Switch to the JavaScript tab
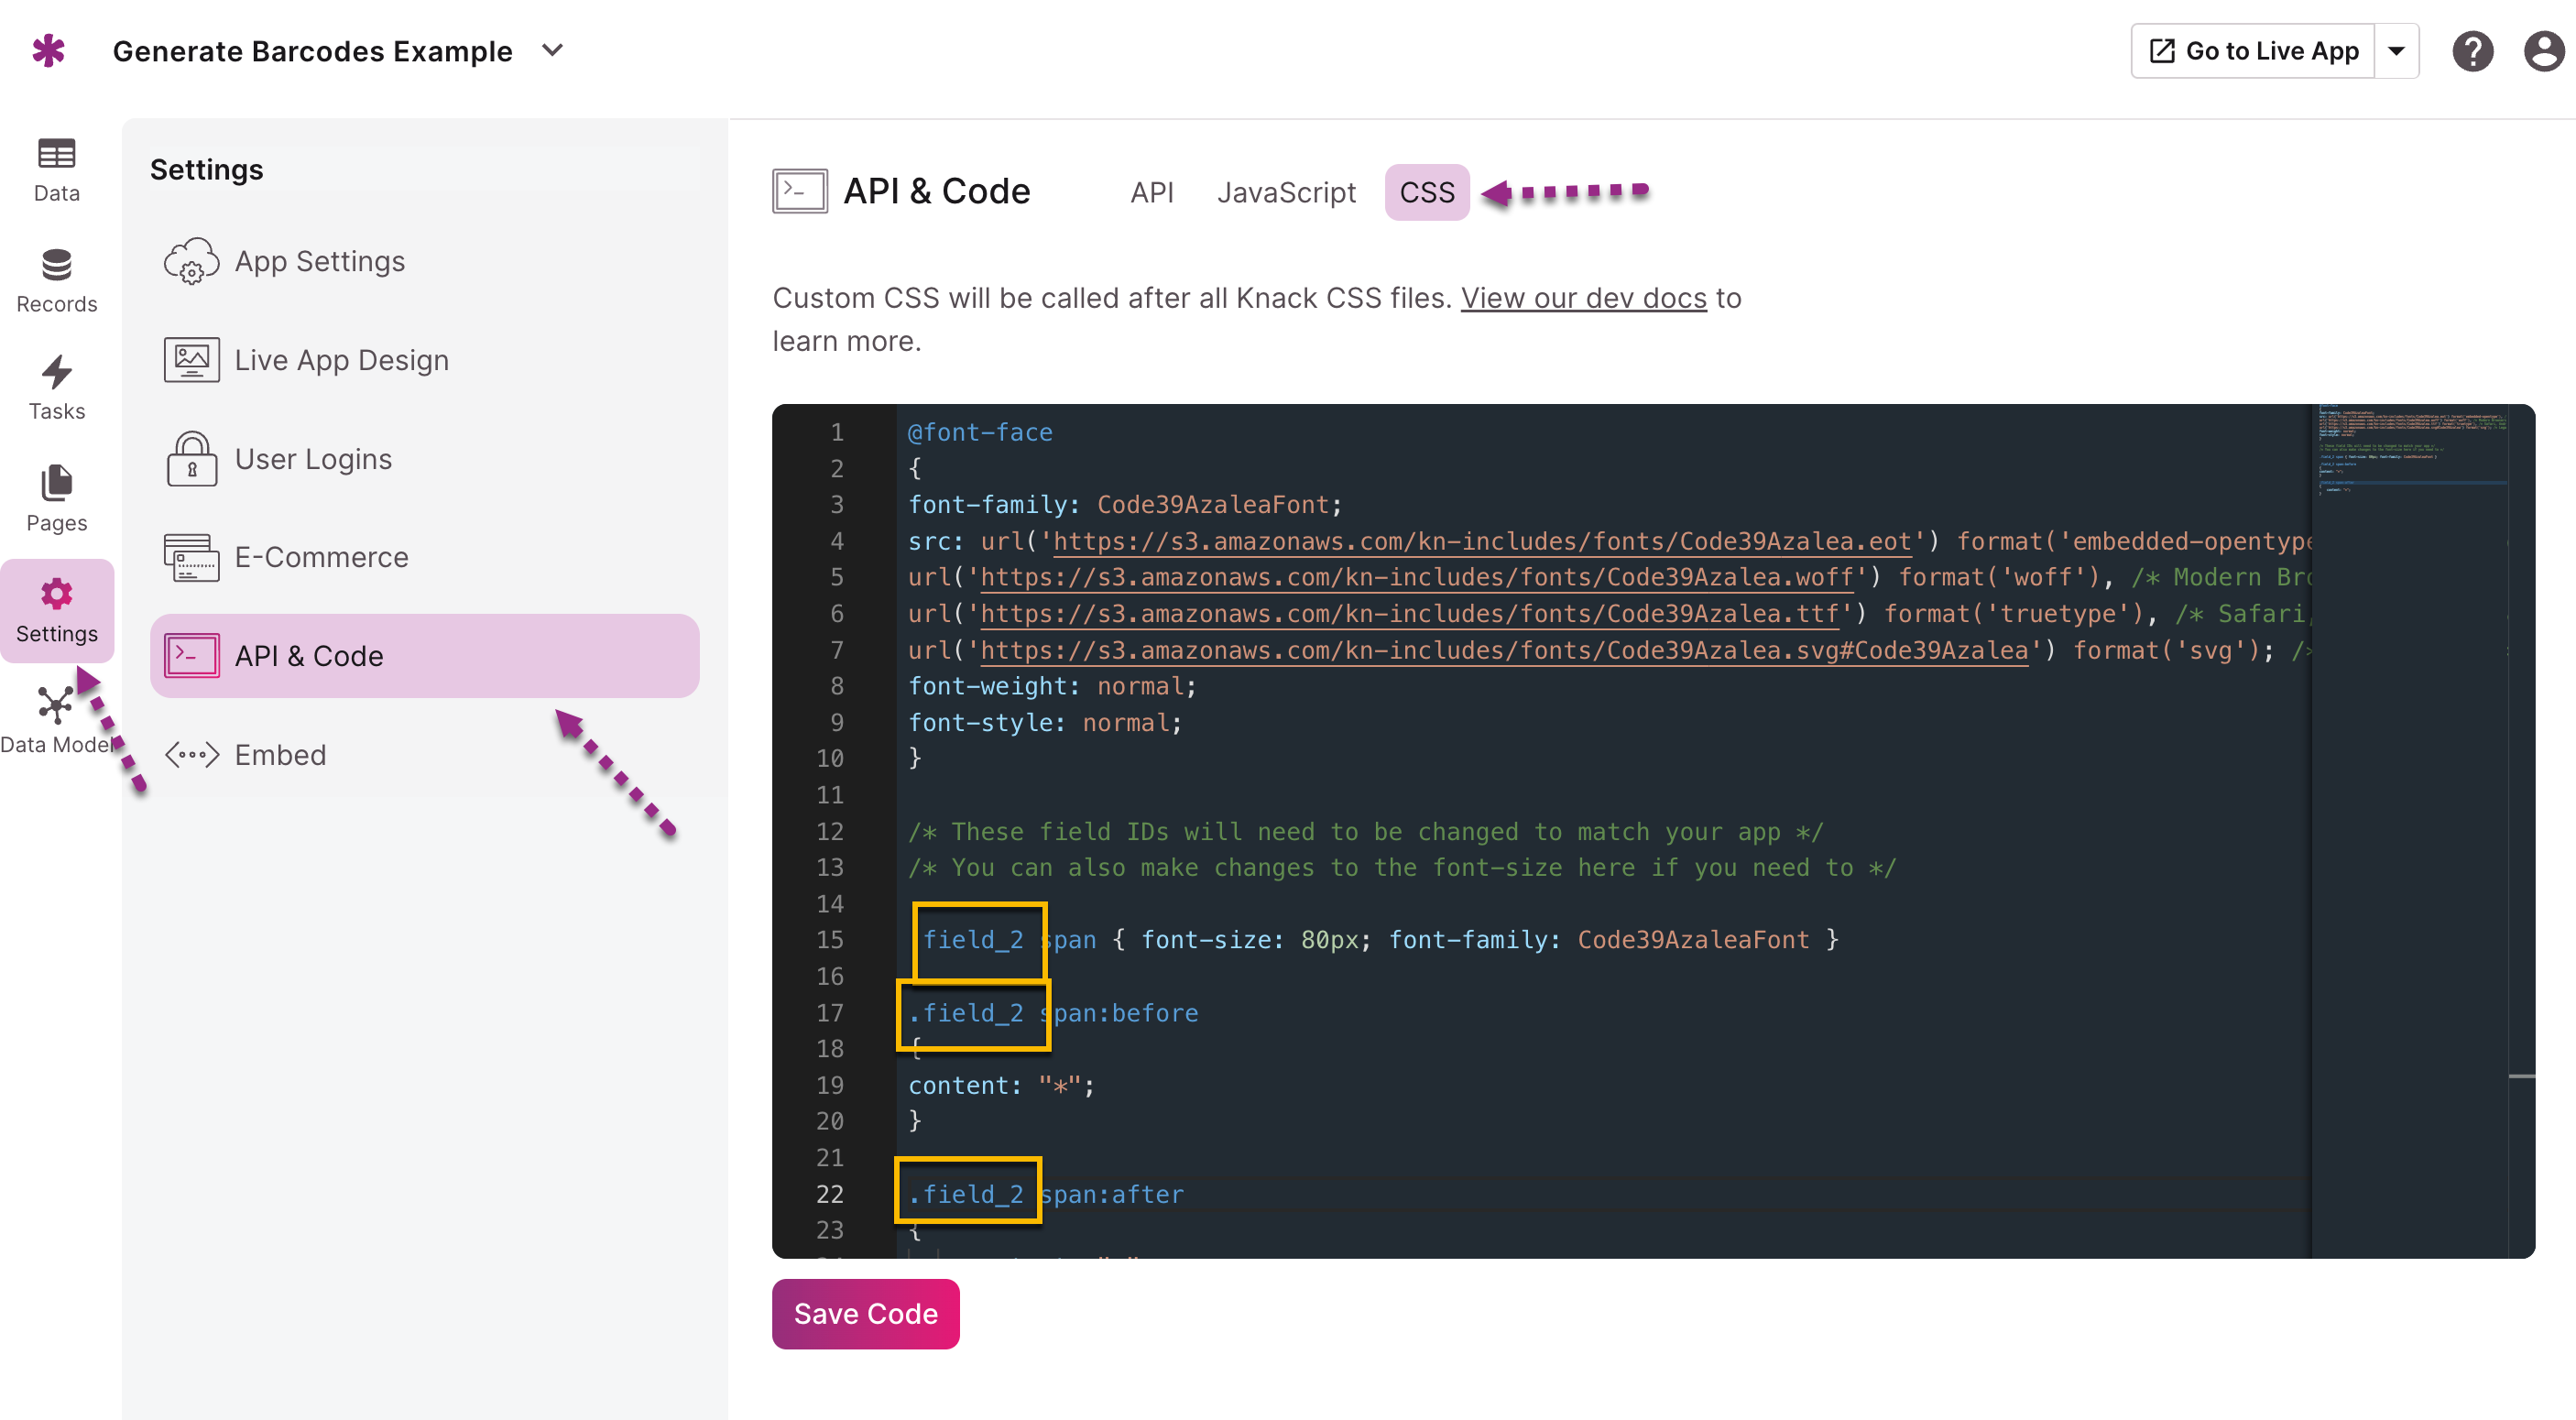The image size is (2576, 1420). 1286,192
